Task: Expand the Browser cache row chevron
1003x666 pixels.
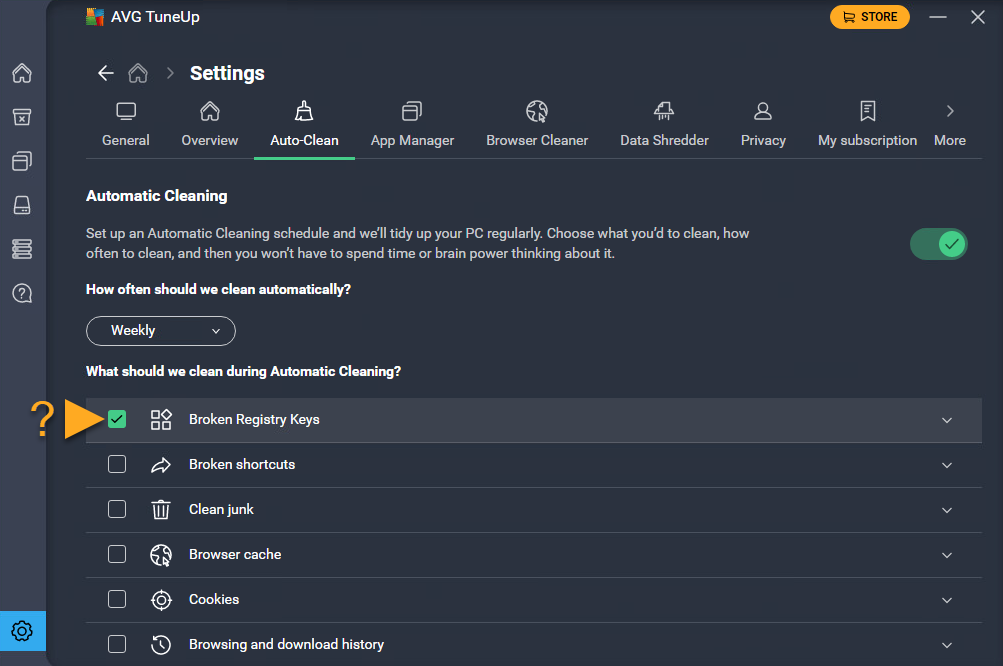Action: coord(947,555)
